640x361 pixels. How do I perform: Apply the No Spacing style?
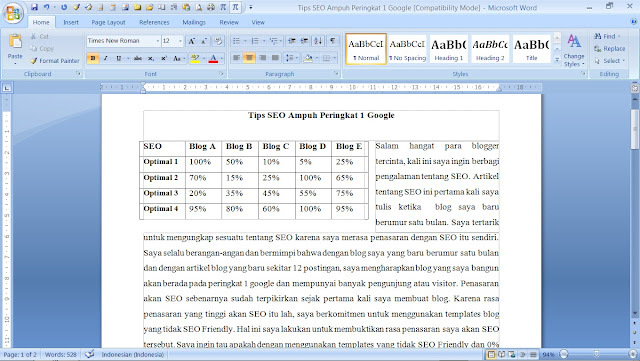(407, 49)
